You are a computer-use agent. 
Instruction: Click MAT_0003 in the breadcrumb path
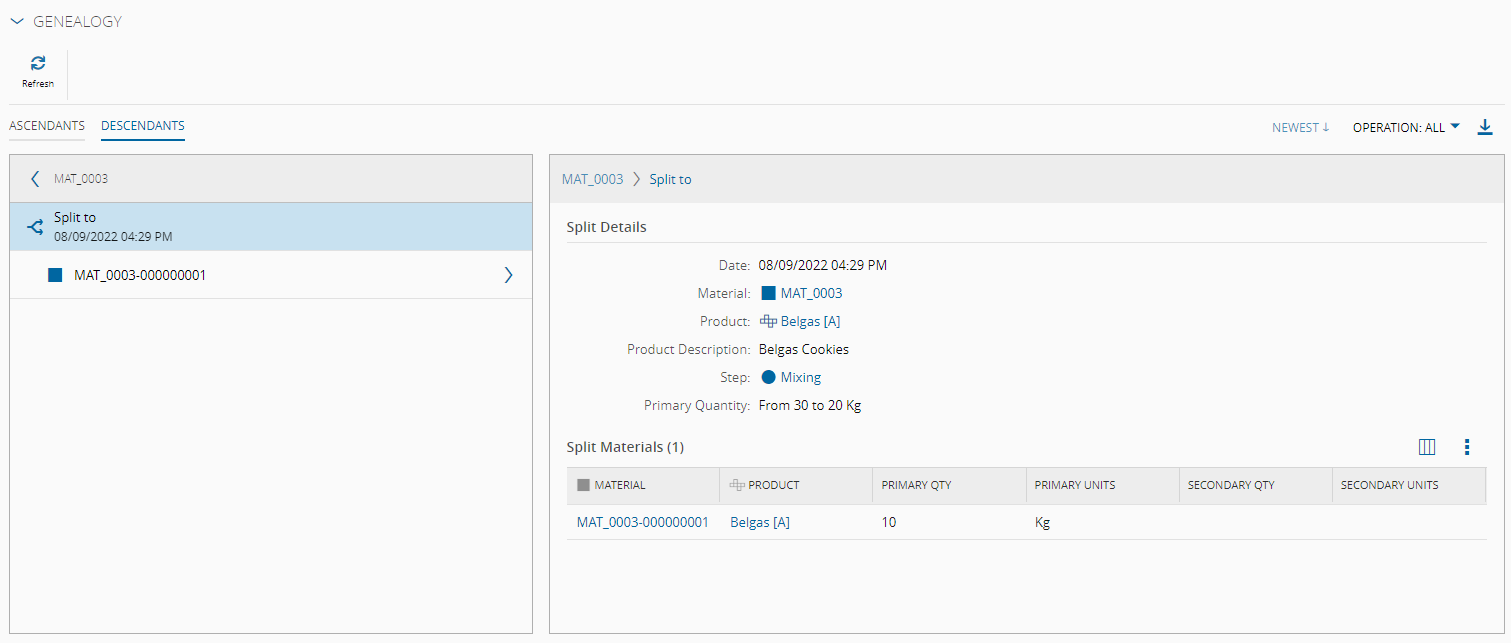(x=592, y=179)
